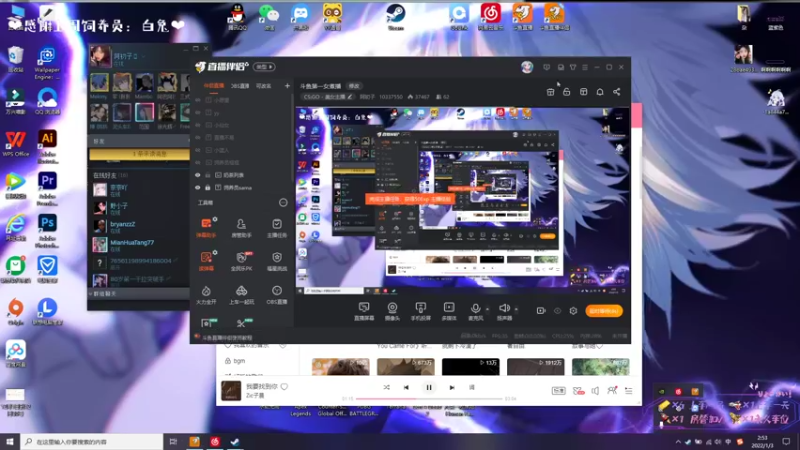Add a 多媒体 media source
Screen dimensions: 800x450
pyautogui.click(x=448, y=311)
